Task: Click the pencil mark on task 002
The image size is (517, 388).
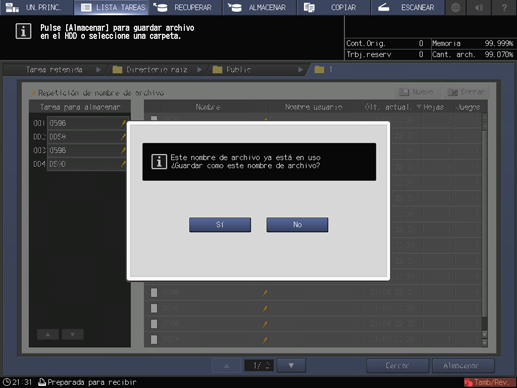Action: [123, 137]
